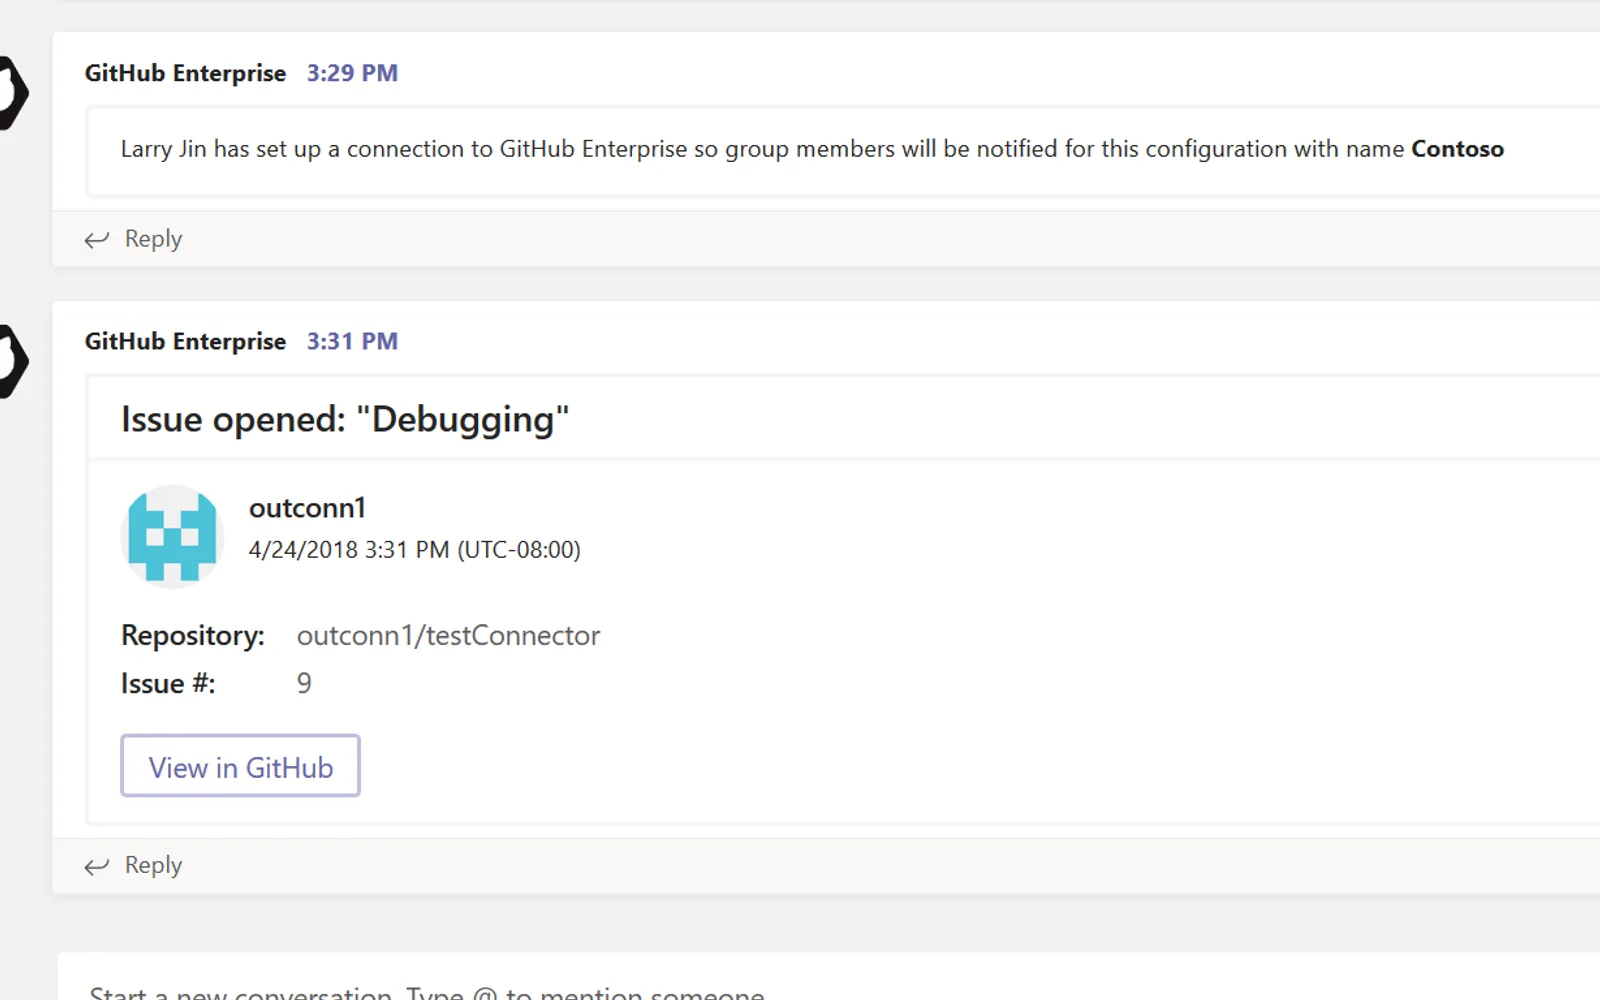Open the issue via View in GitHub

240,766
